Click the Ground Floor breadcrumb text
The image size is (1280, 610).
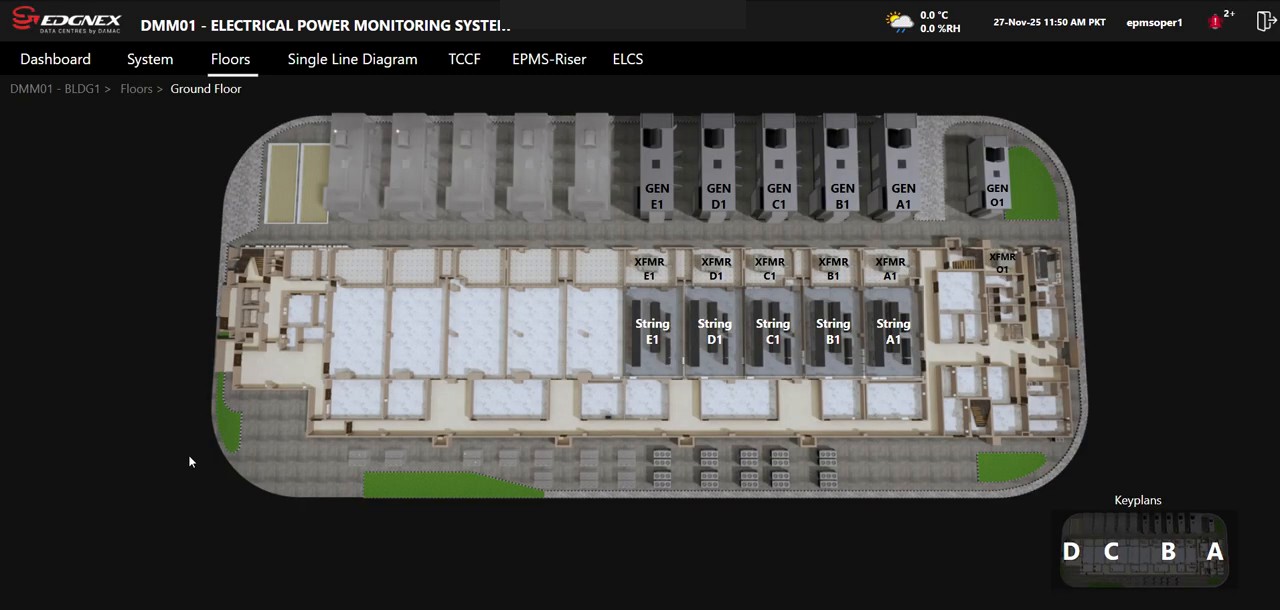[x=205, y=89]
